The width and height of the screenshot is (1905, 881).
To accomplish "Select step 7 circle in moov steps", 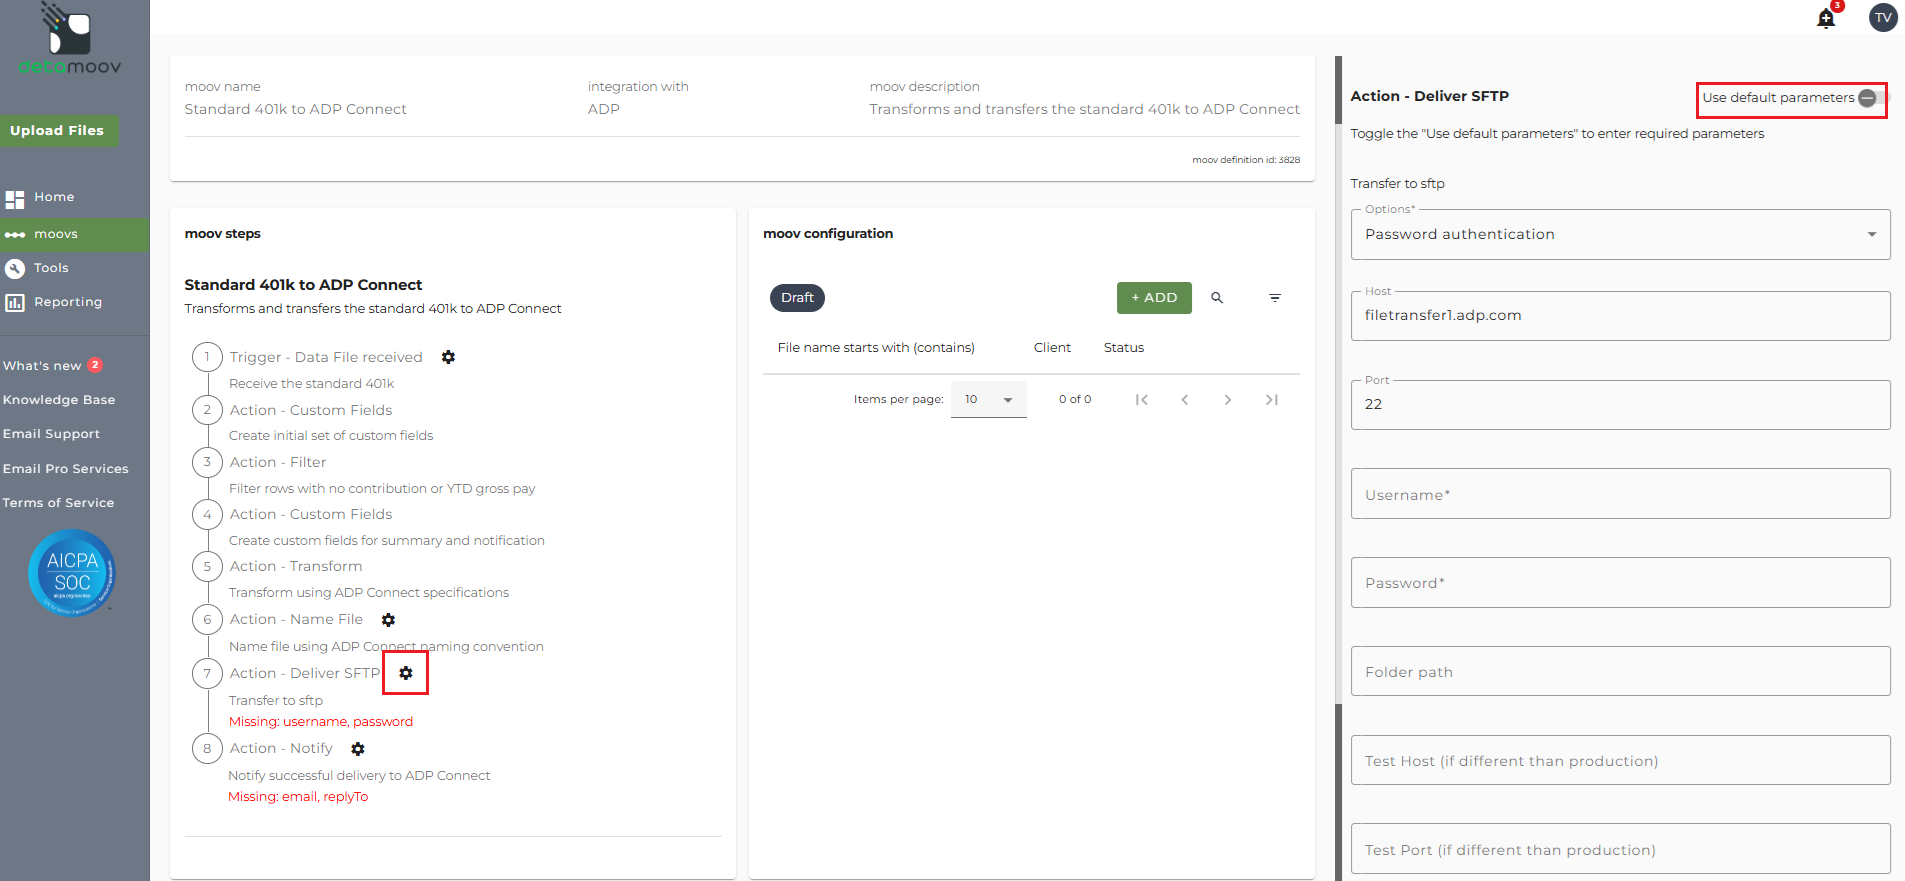I will 207,673.
